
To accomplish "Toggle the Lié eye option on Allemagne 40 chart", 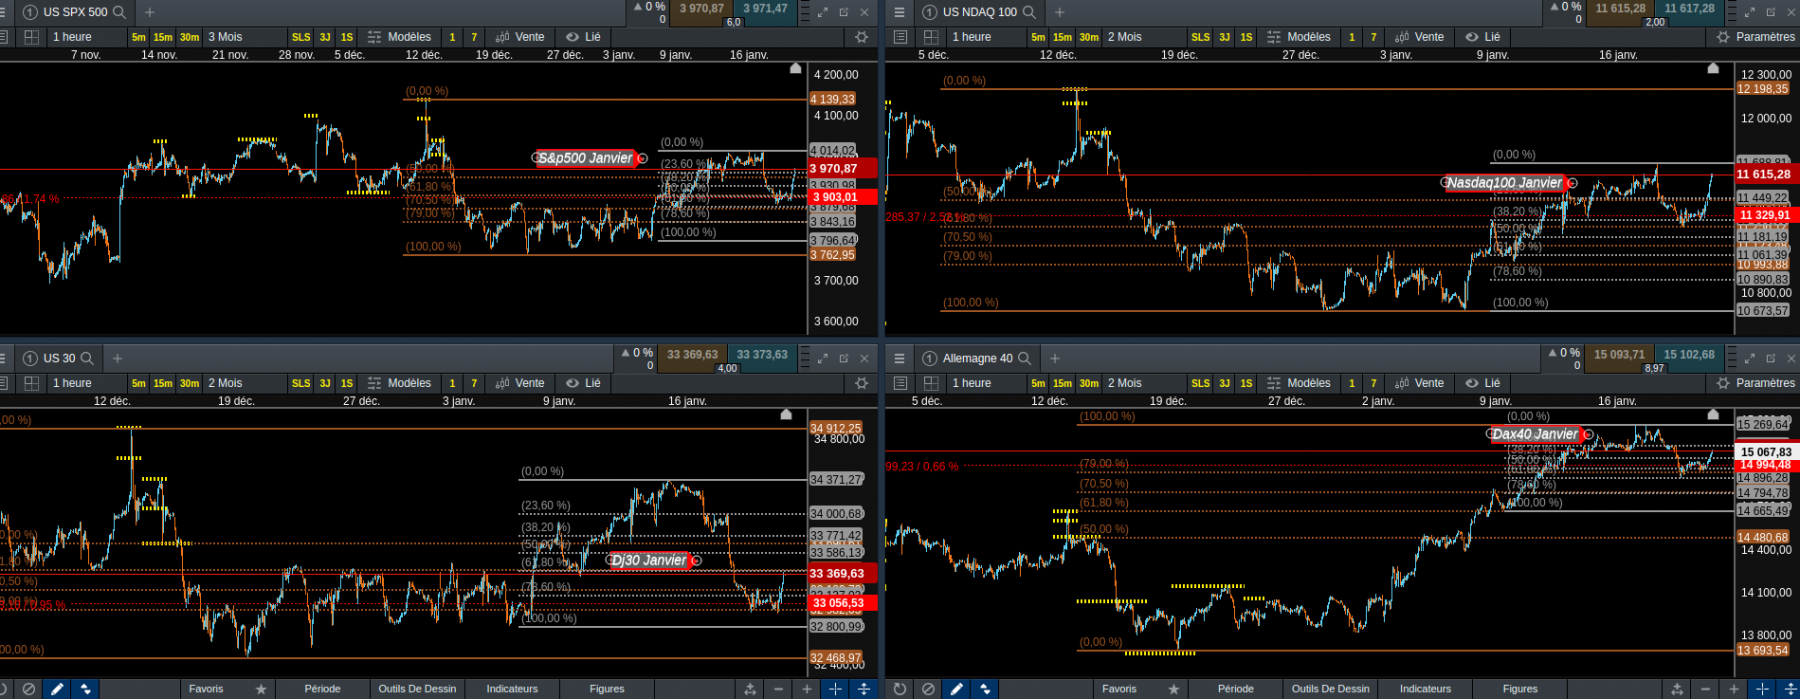I will coord(1483,383).
